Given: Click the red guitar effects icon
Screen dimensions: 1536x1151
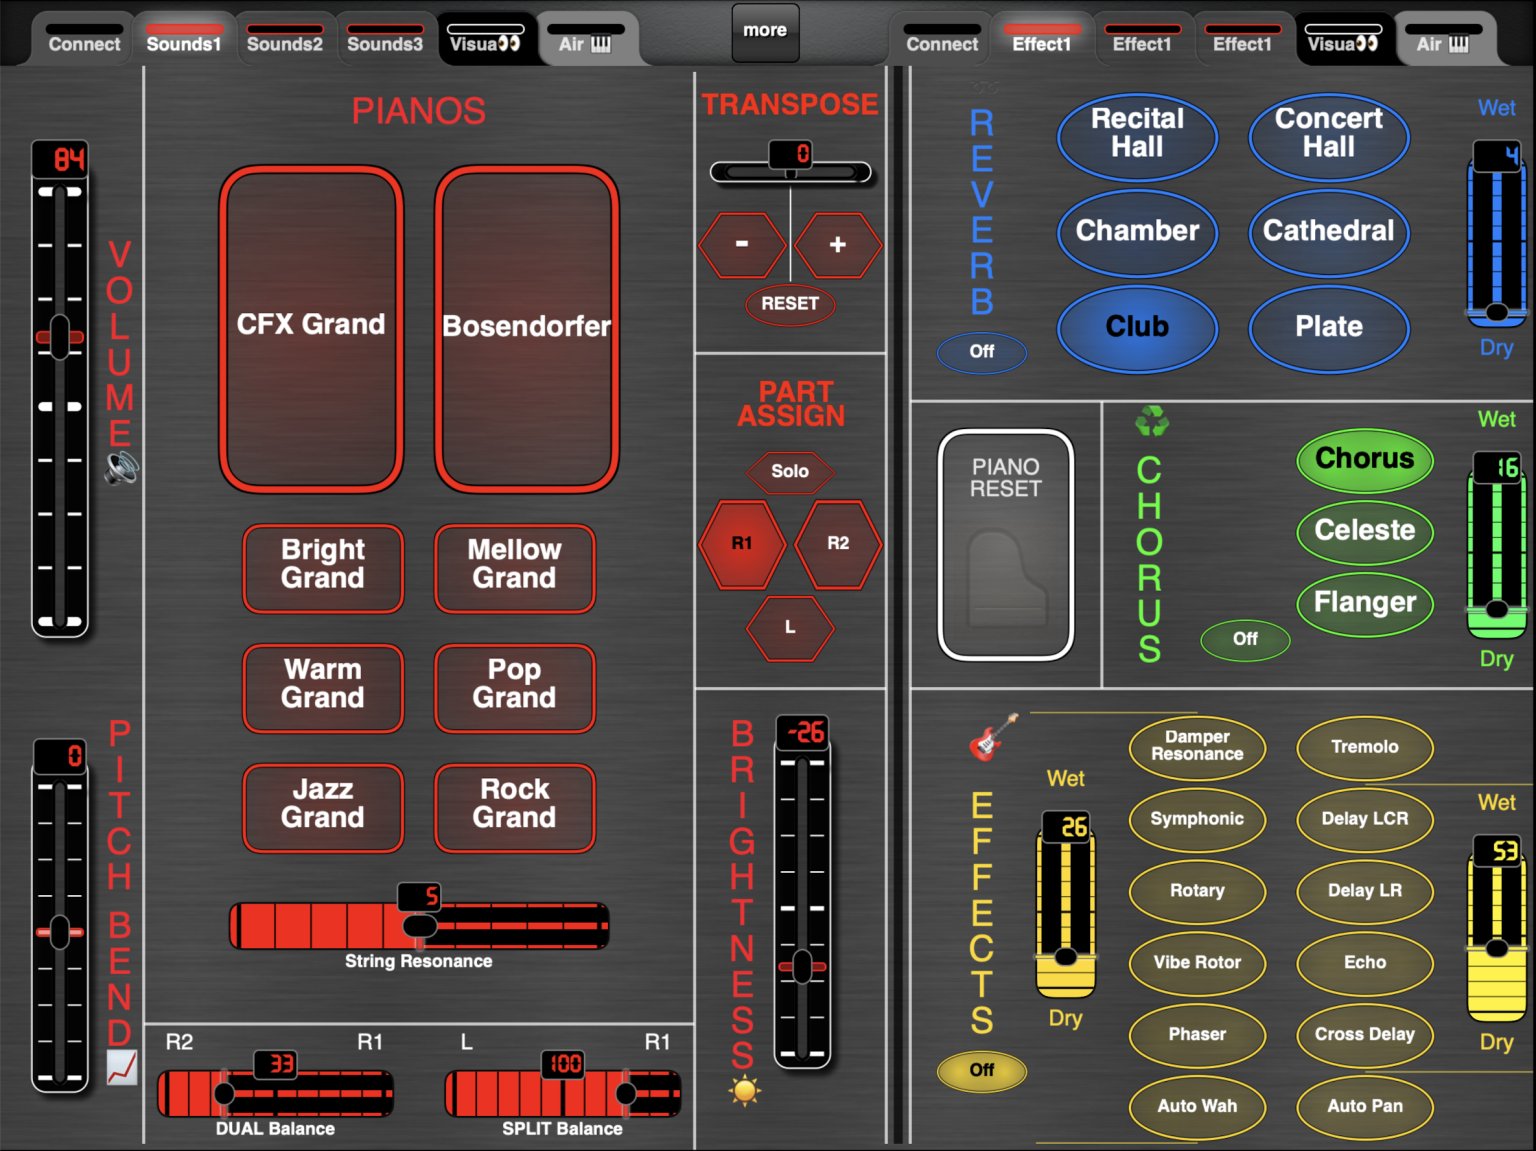Looking at the screenshot, I should click(993, 737).
